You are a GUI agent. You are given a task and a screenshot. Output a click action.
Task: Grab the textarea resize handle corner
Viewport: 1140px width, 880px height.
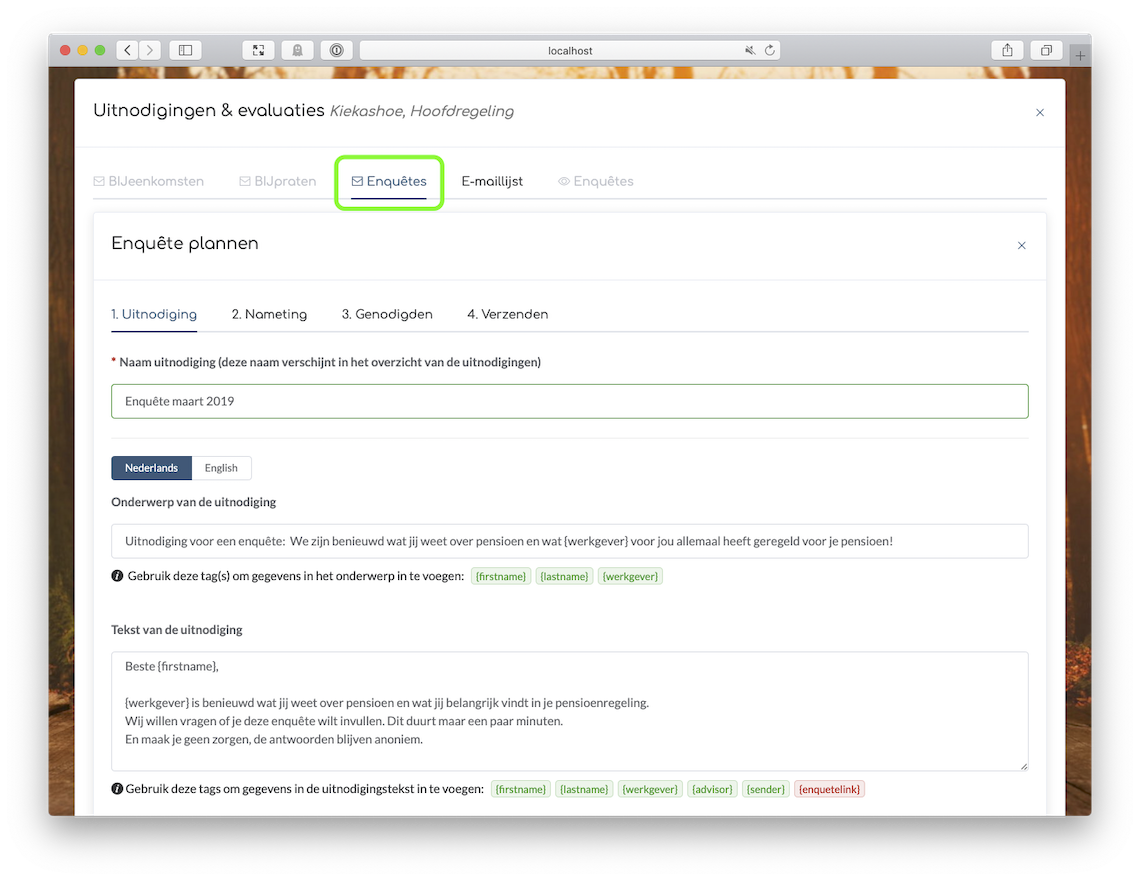click(x=1023, y=765)
